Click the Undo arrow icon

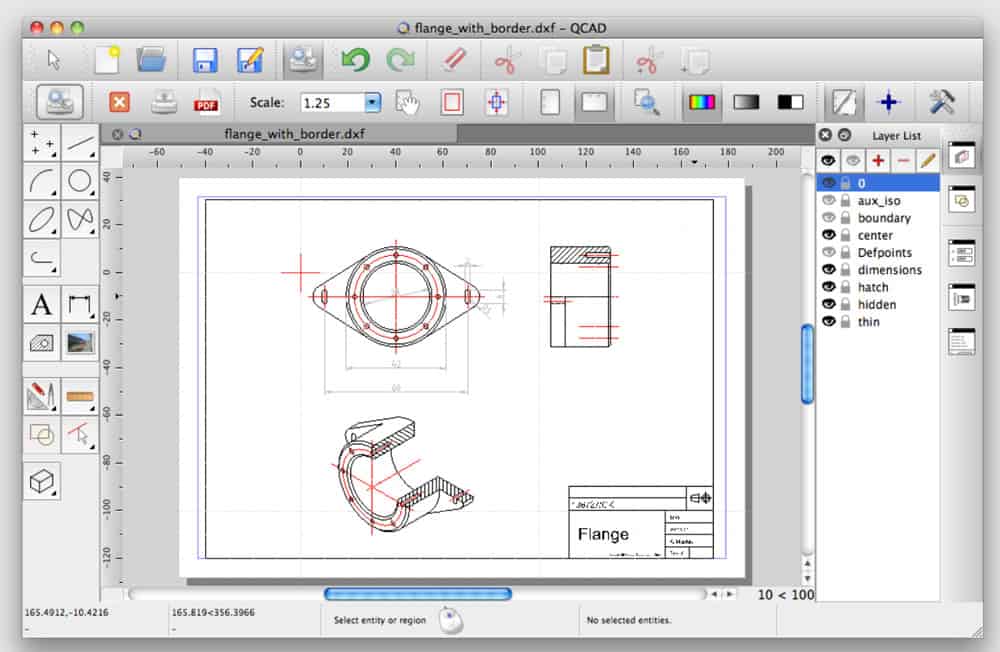(354, 59)
